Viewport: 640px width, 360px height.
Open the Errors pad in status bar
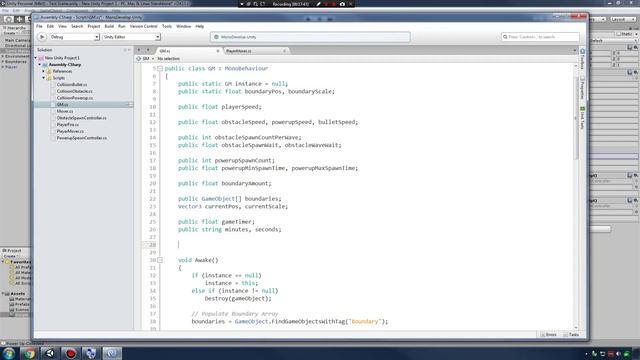(x=549, y=335)
